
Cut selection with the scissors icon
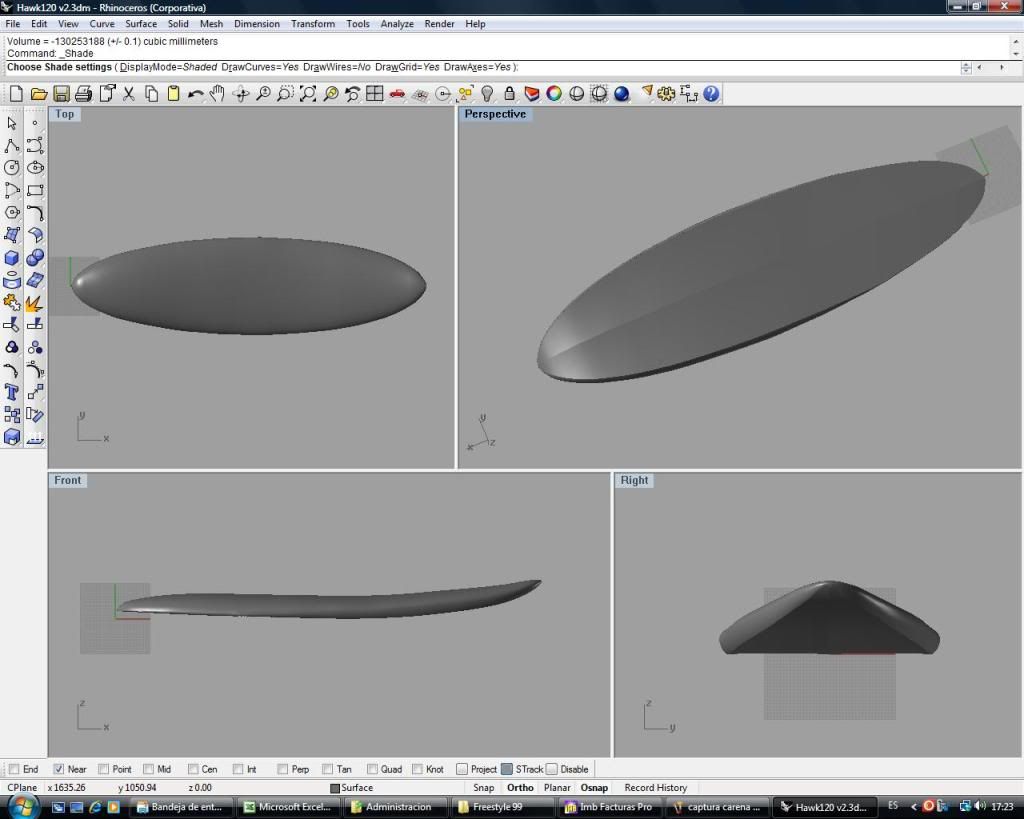point(129,94)
